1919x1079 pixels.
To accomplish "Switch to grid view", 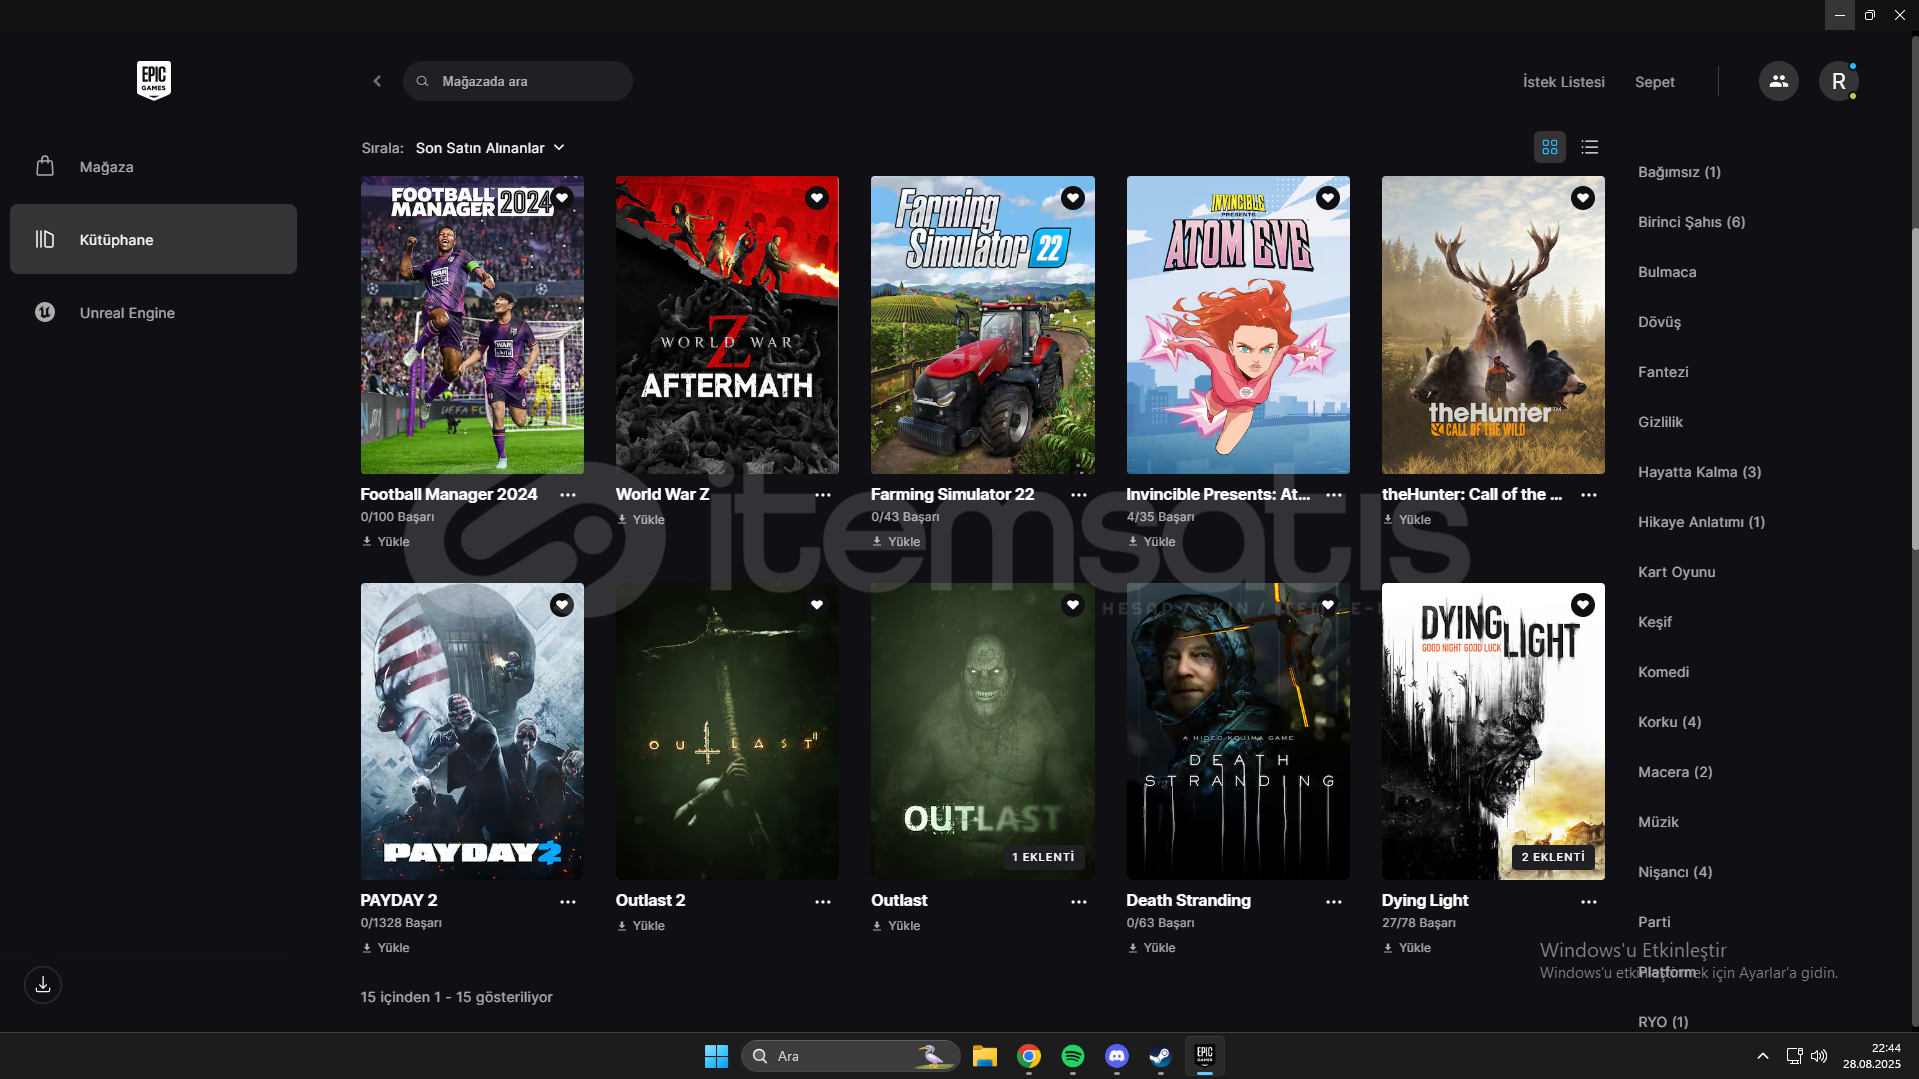I will [1549, 148].
